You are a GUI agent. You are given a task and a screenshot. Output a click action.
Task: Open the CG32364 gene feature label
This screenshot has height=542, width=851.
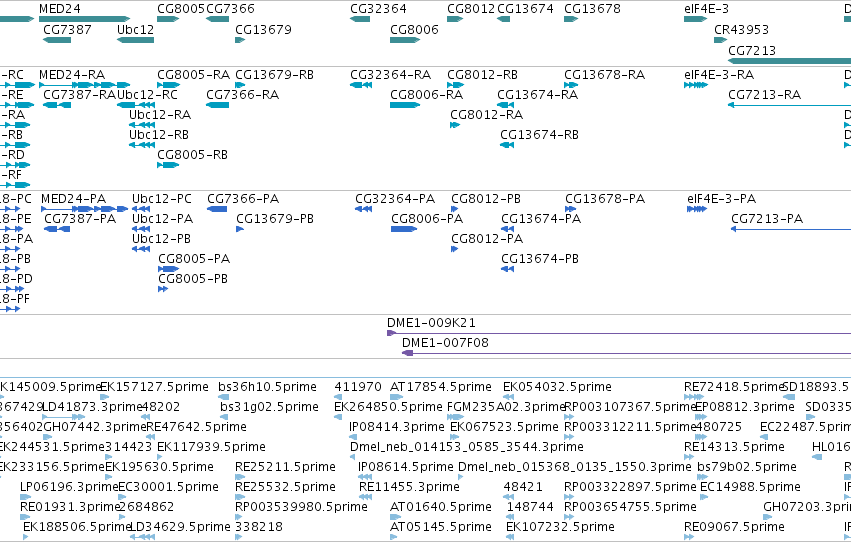pos(378,9)
